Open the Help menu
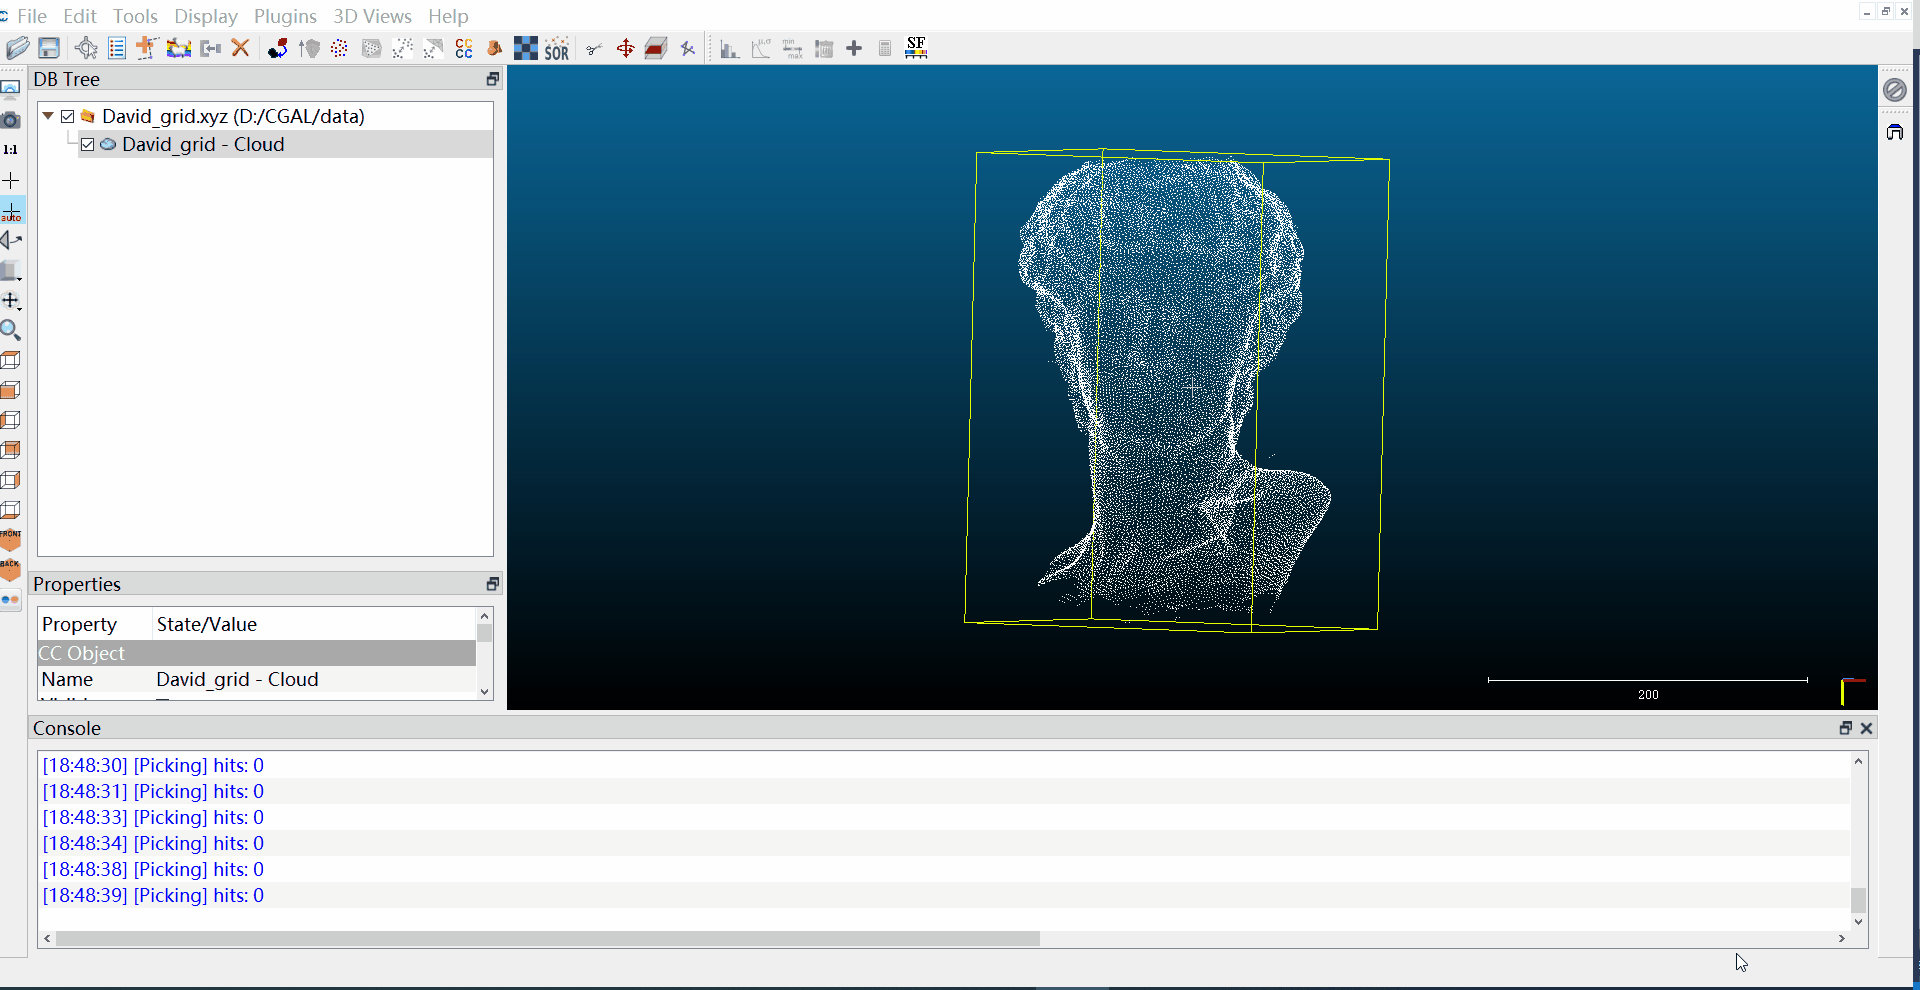The image size is (1920, 990). coord(448,16)
